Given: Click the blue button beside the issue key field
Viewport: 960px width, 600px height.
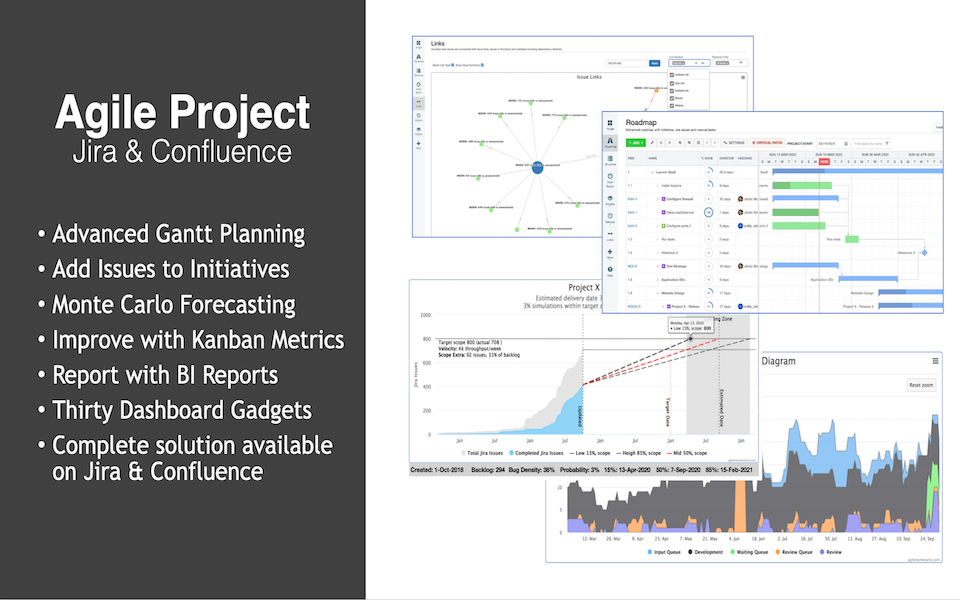Looking at the screenshot, I should point(654,63).
